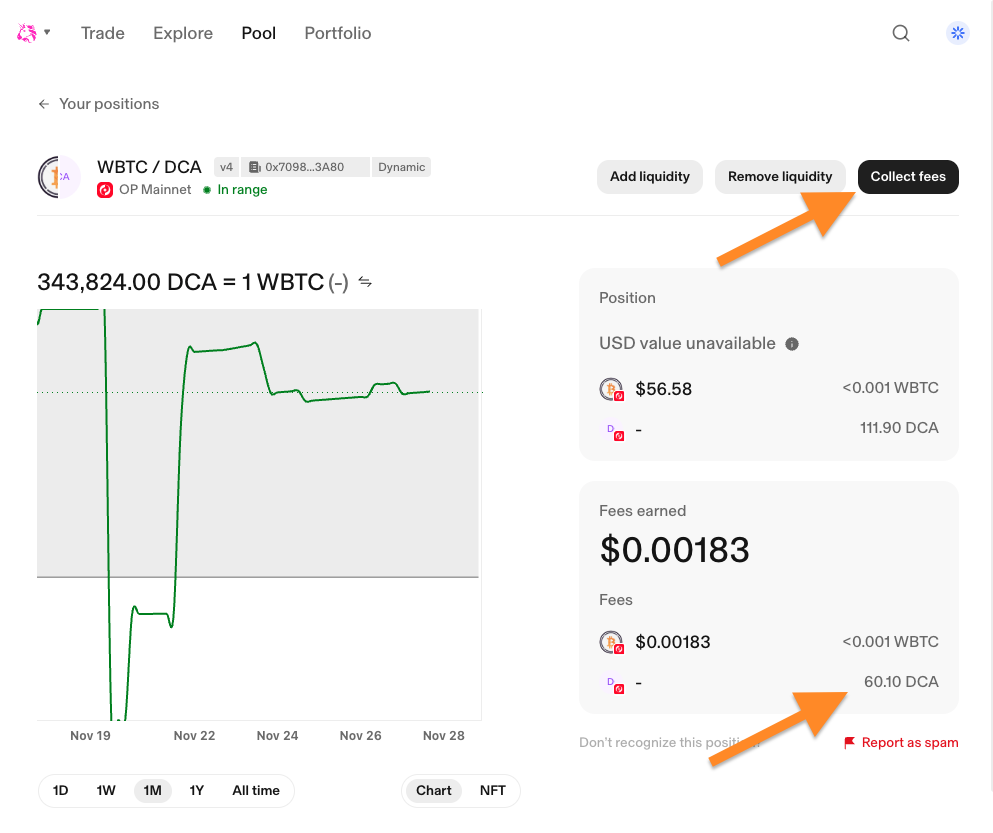Viewport: 993px width, 833px height.
Task: Select the 1D time range
Action: [x=60, y=790]
